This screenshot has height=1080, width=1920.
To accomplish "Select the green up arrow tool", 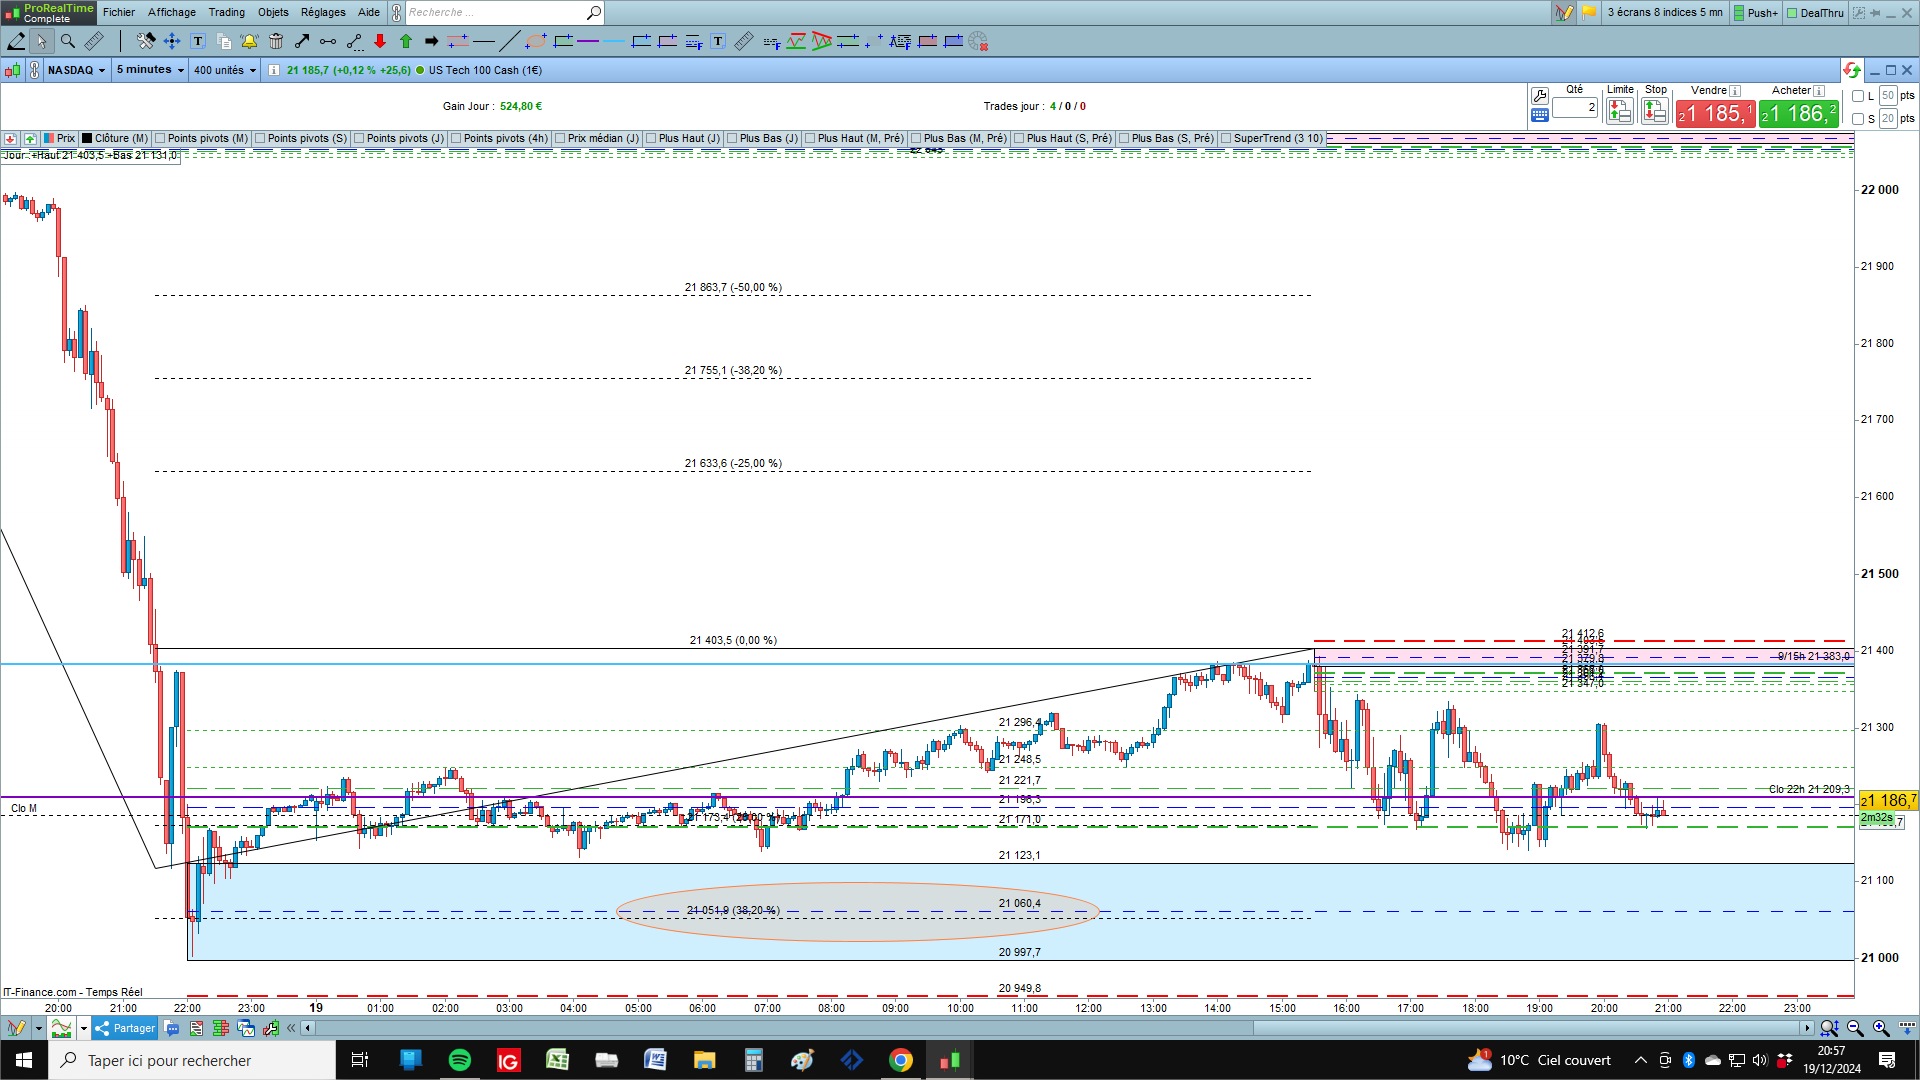I will pos(406,41).
